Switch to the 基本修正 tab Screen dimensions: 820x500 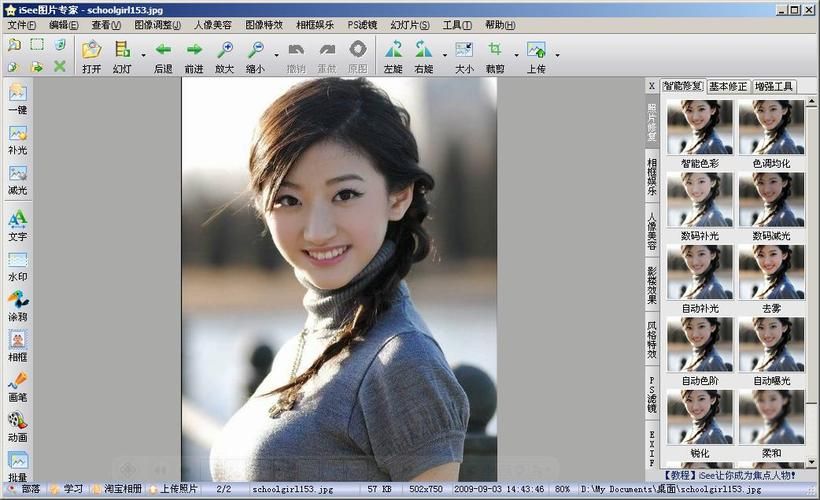point(728,87)
